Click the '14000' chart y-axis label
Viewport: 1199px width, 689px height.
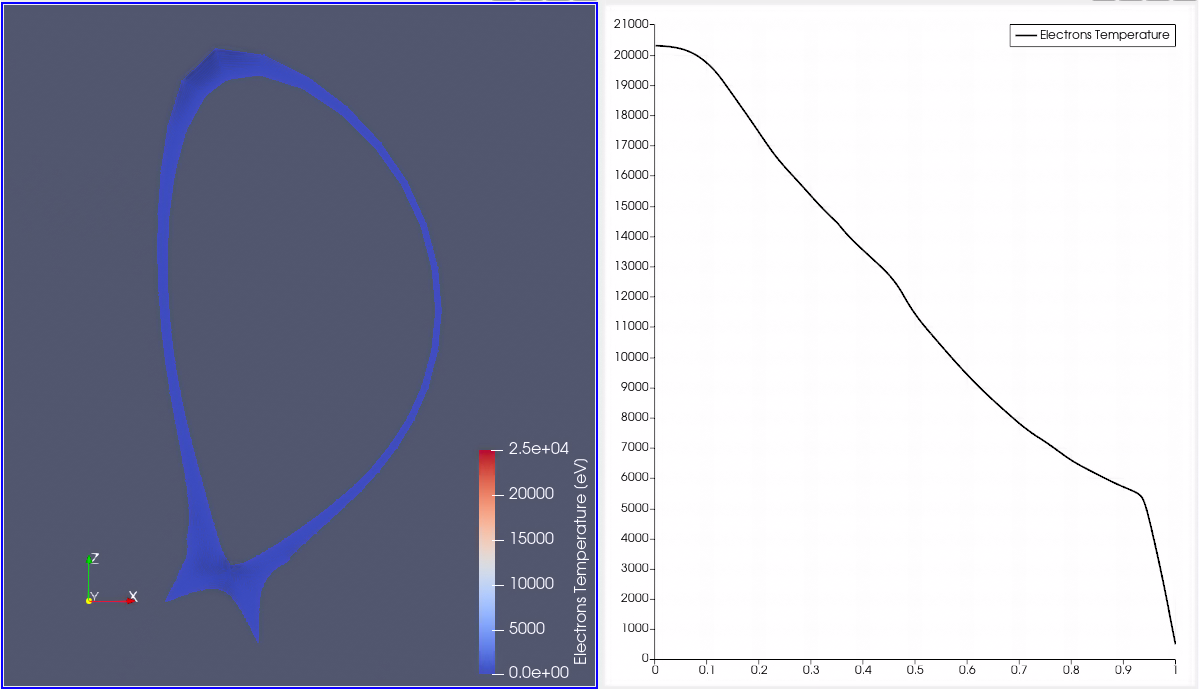[x=631, y=236]
